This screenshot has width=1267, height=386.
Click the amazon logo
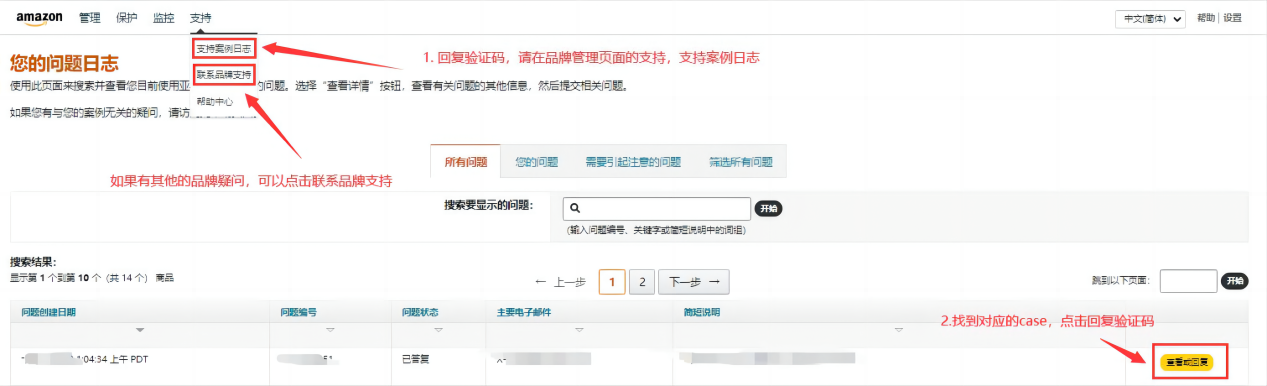(x=39, y=19)
